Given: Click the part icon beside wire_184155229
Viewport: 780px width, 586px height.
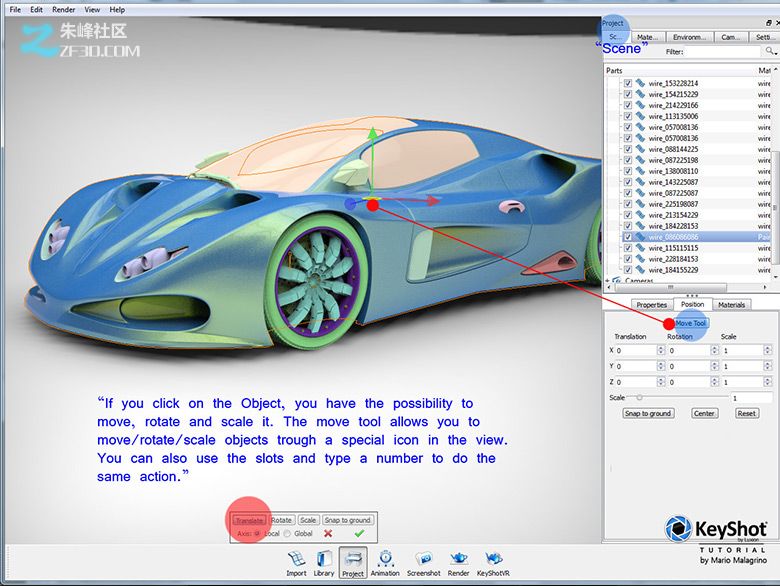Looking at the screenshot, I should click(x=640, y=270).
